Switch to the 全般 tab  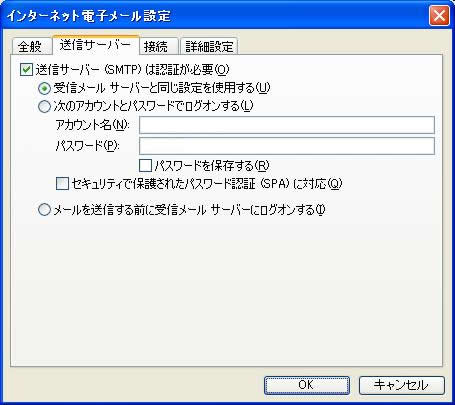point(31,46)
